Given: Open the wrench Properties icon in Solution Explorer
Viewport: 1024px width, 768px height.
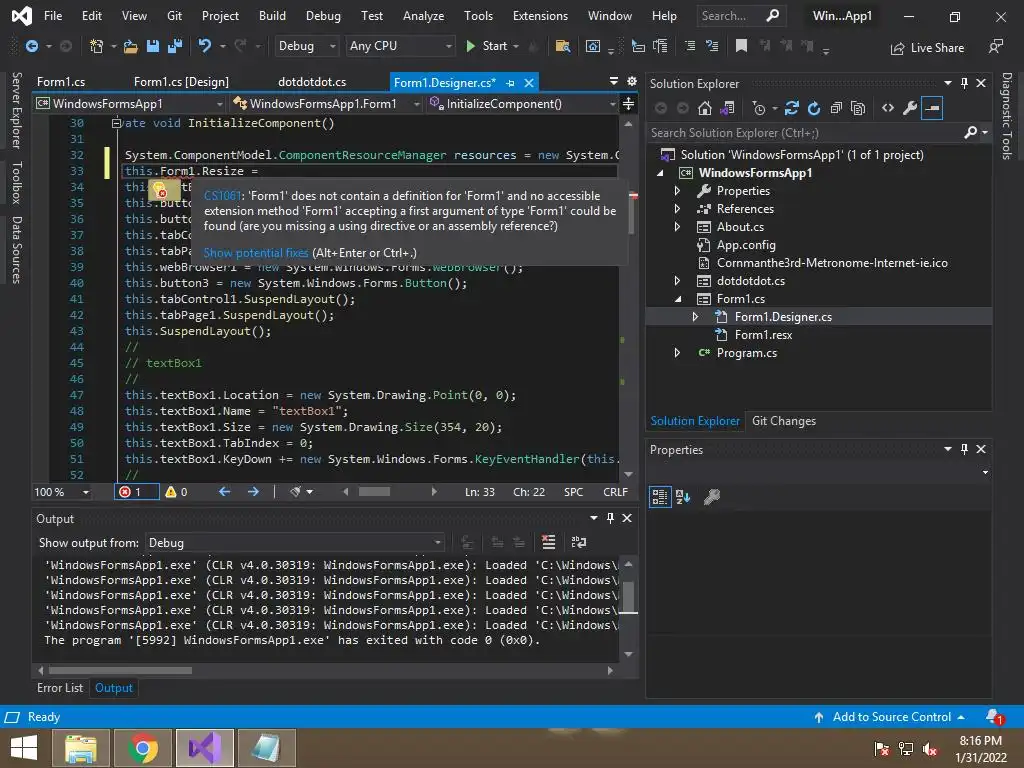Looking at the screenshot, I should 909,108.
